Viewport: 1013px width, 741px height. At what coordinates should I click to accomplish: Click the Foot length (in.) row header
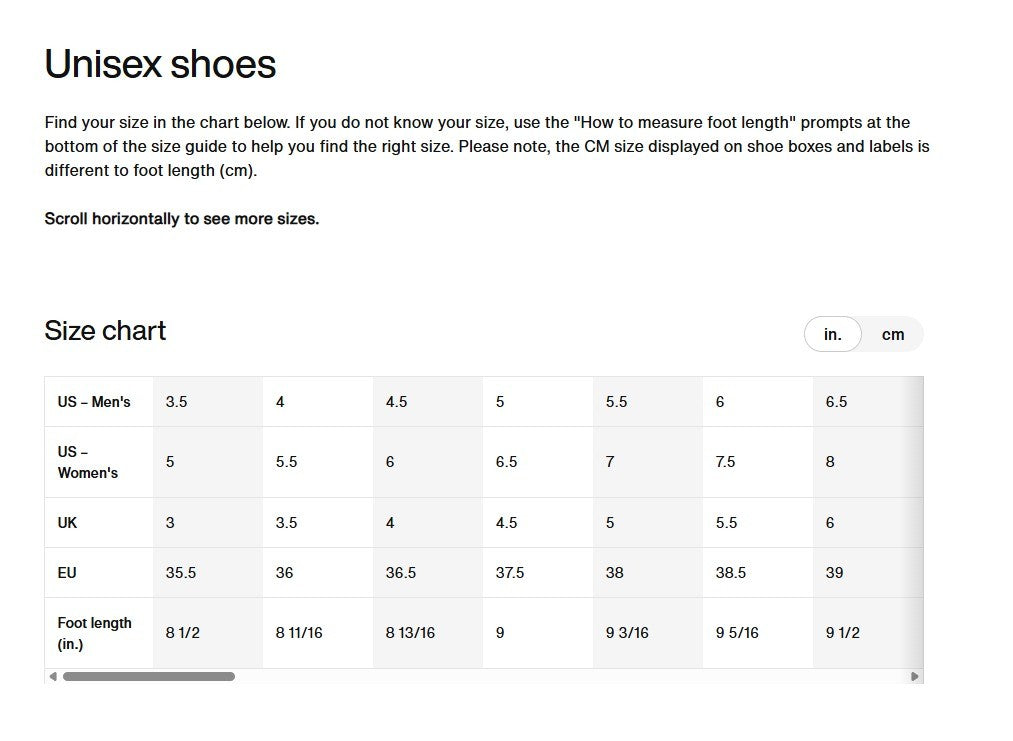tap(94, 633)
